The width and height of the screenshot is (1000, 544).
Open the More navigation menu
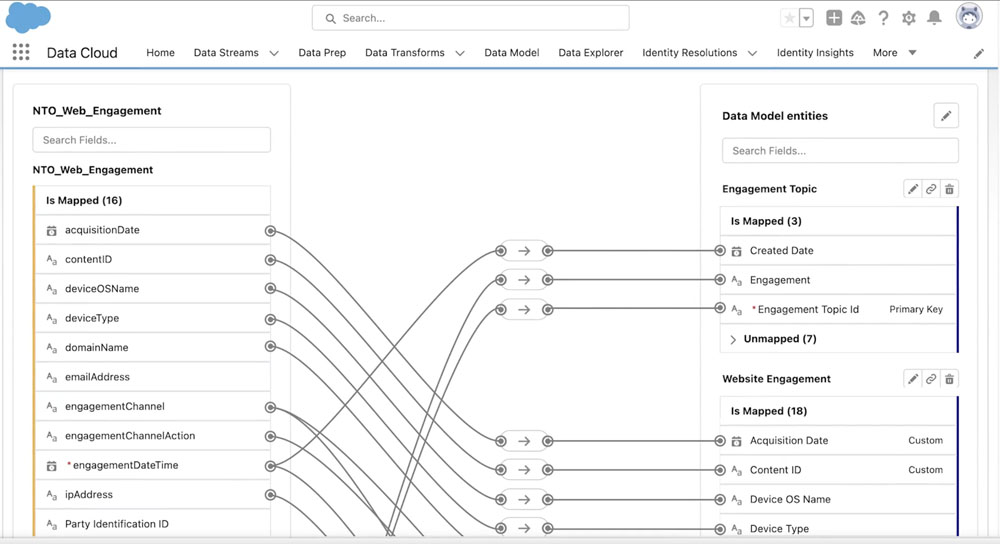coord(894,53)
